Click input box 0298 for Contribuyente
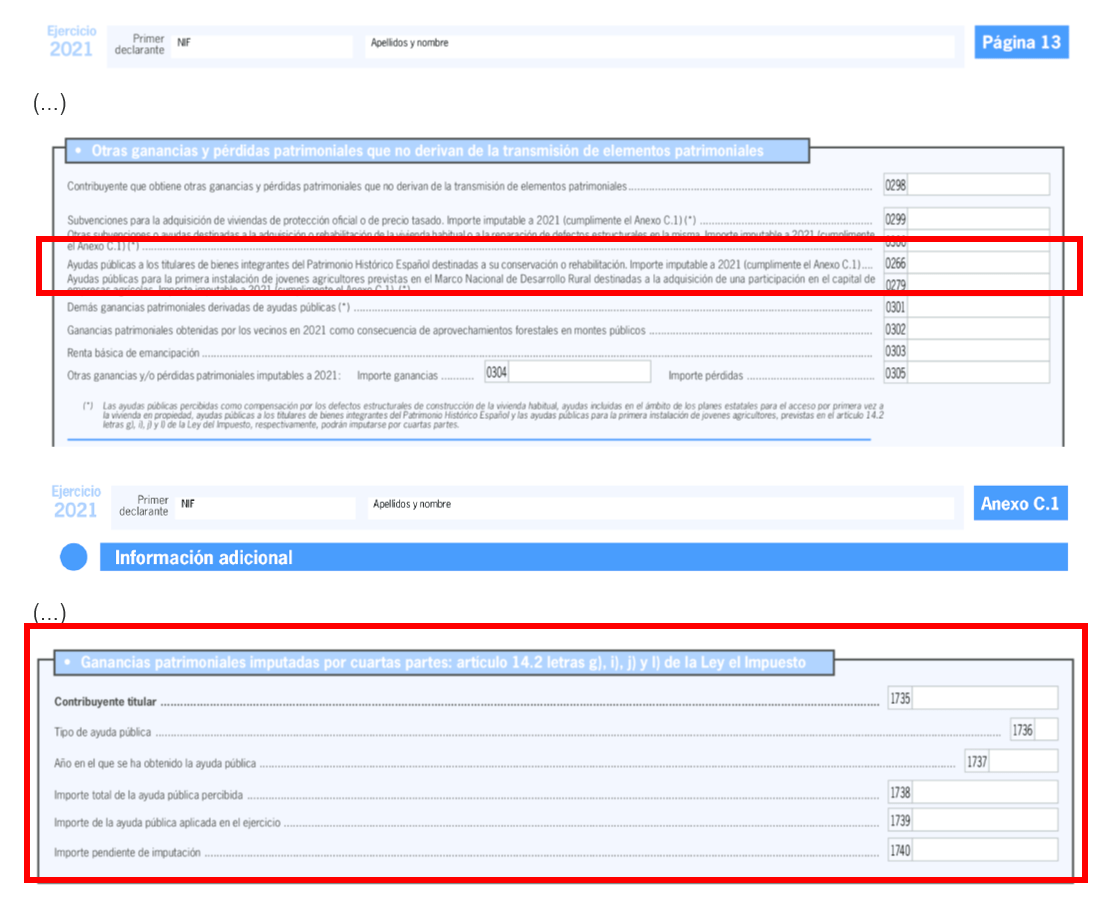 pyautogui.click(x=977, y=185)
